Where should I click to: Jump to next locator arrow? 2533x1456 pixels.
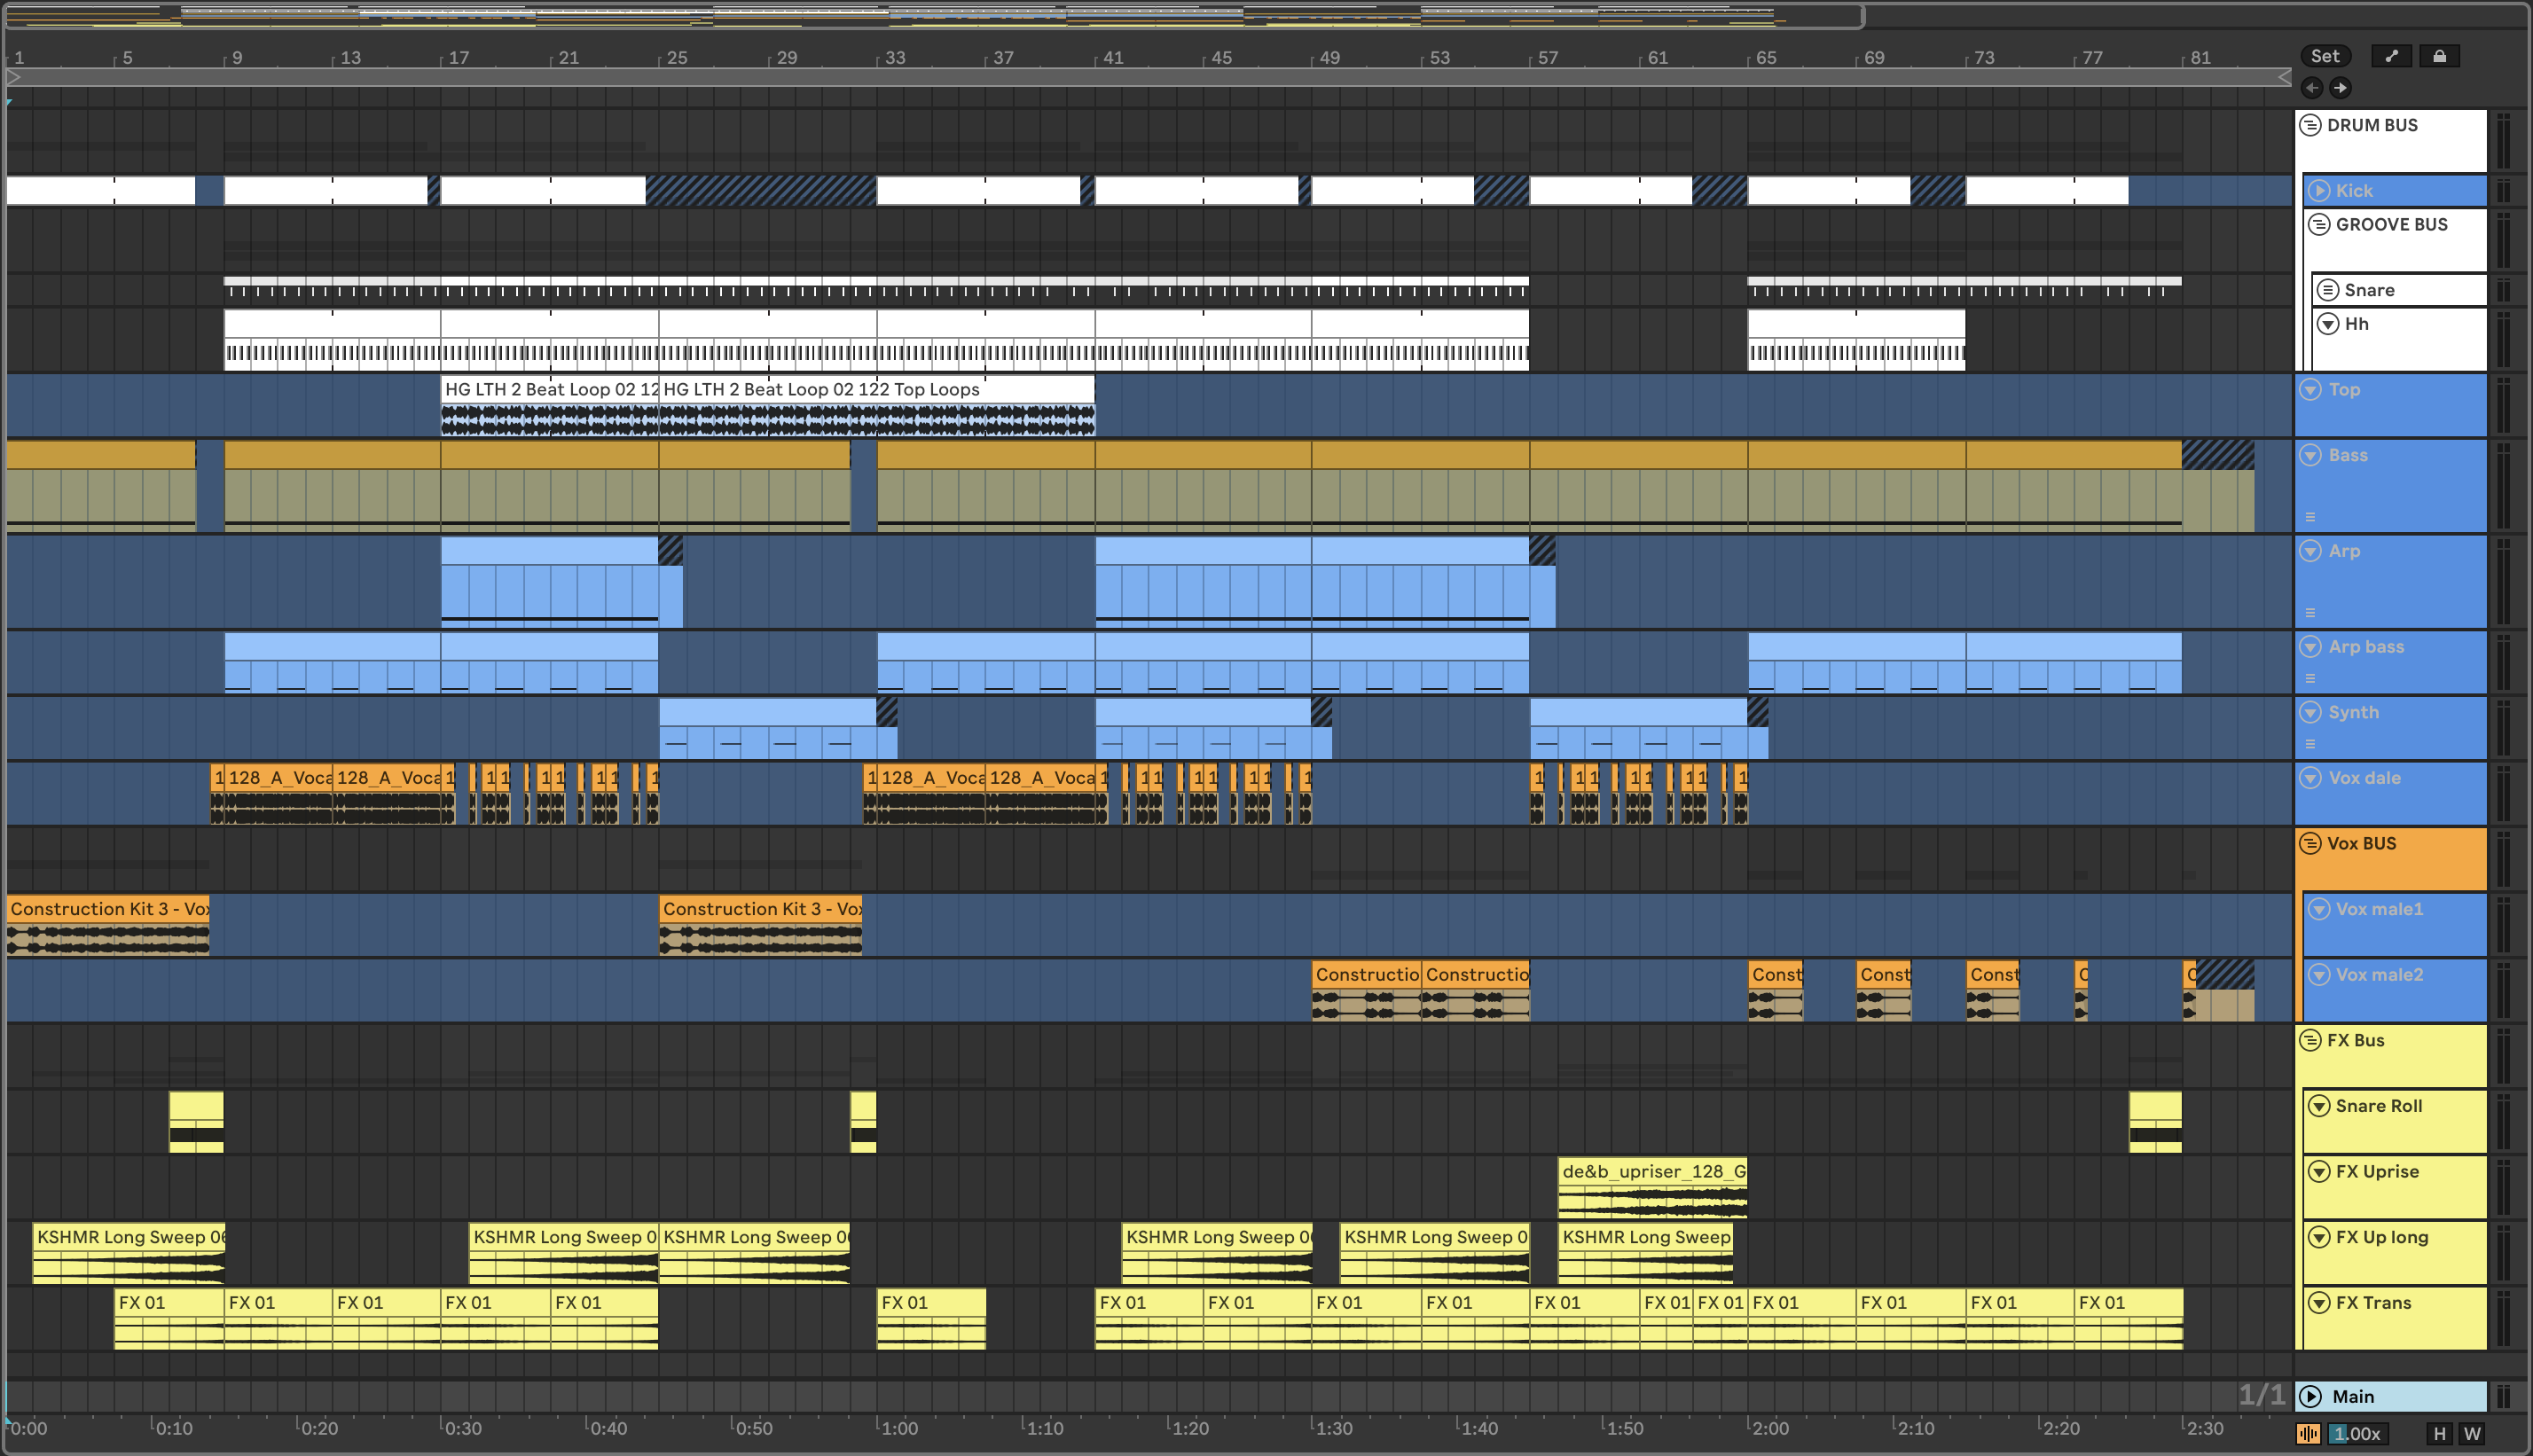pos(2340,88)
